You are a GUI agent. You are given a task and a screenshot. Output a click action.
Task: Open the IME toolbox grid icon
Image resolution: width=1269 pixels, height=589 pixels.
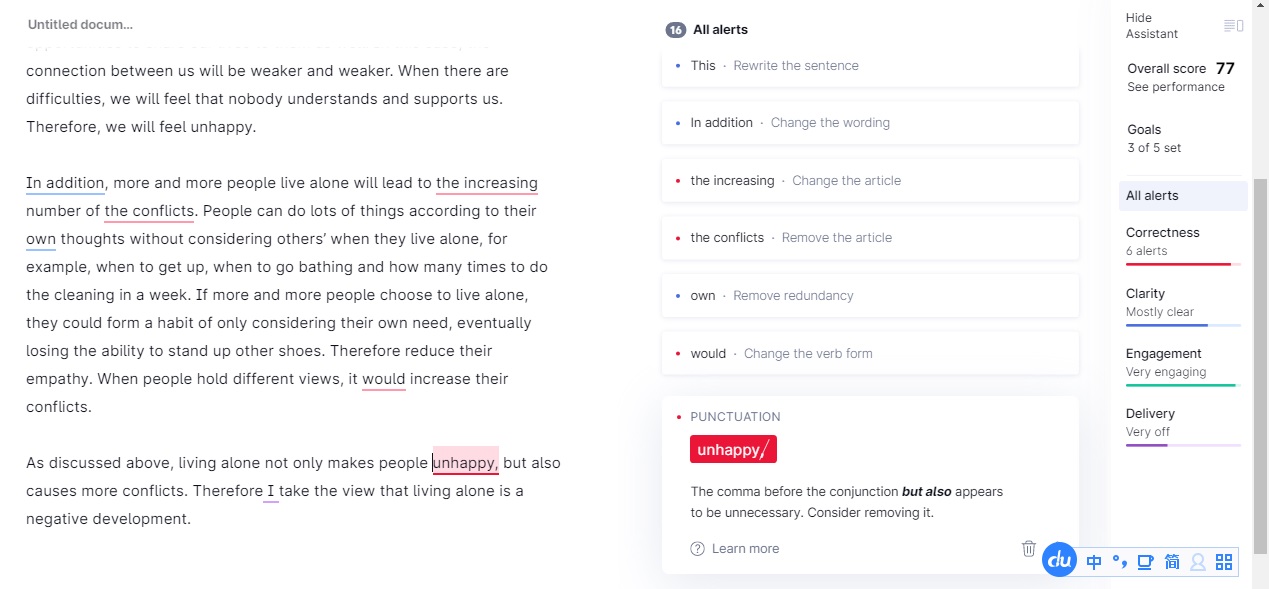[x=1224, y=562]
